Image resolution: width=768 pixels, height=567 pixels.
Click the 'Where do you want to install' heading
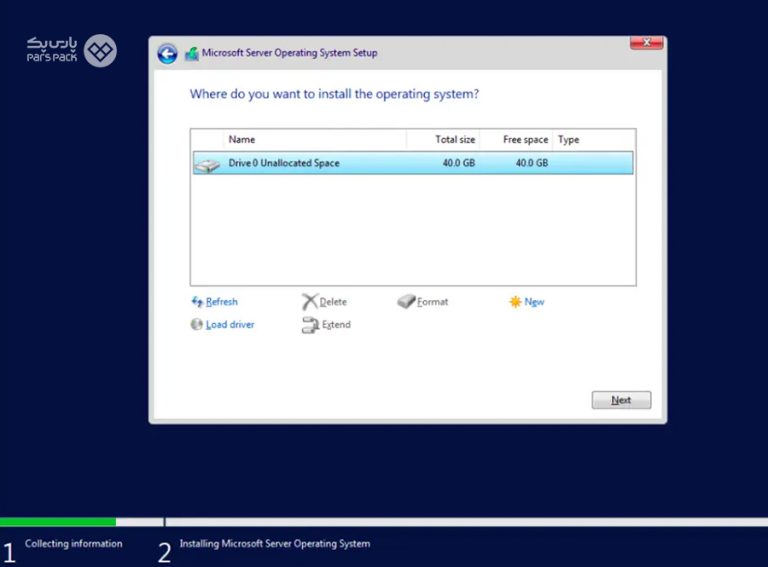[334, 94]
